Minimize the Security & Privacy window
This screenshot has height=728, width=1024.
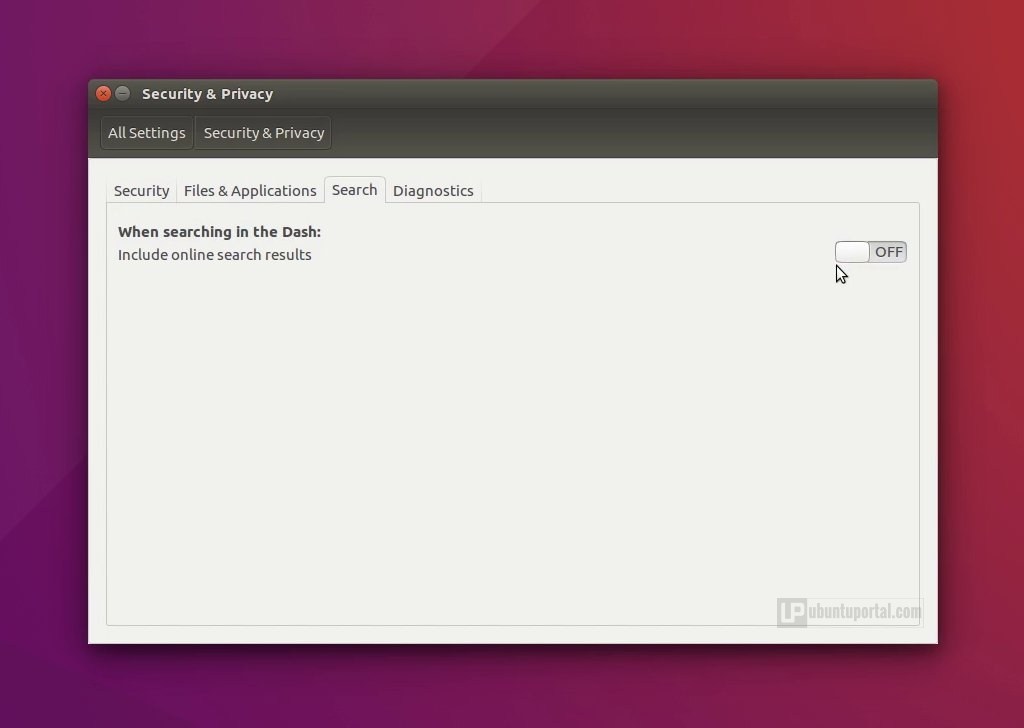[122, 93]
